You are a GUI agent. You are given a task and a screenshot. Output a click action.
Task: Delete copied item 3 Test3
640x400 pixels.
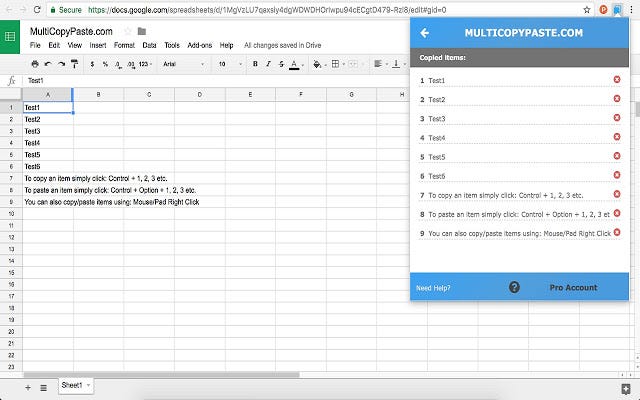(617, 118)
